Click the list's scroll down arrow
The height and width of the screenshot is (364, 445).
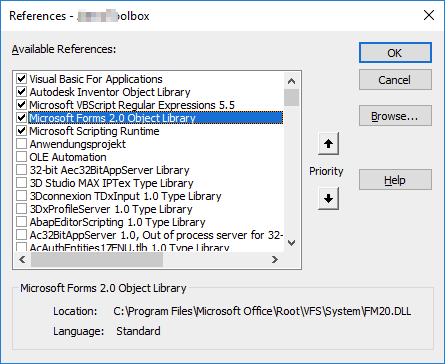[x=292, y=243]
